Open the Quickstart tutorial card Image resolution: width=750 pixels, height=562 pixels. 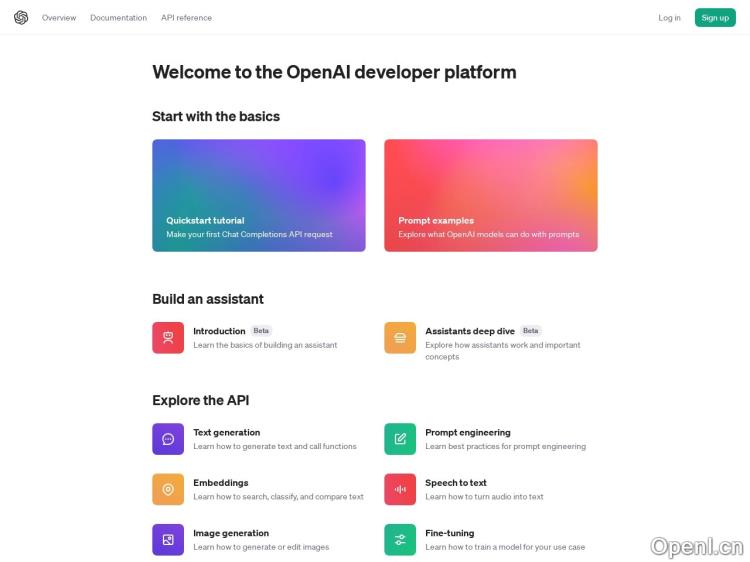pyautogui.click(x=259, y=195)
